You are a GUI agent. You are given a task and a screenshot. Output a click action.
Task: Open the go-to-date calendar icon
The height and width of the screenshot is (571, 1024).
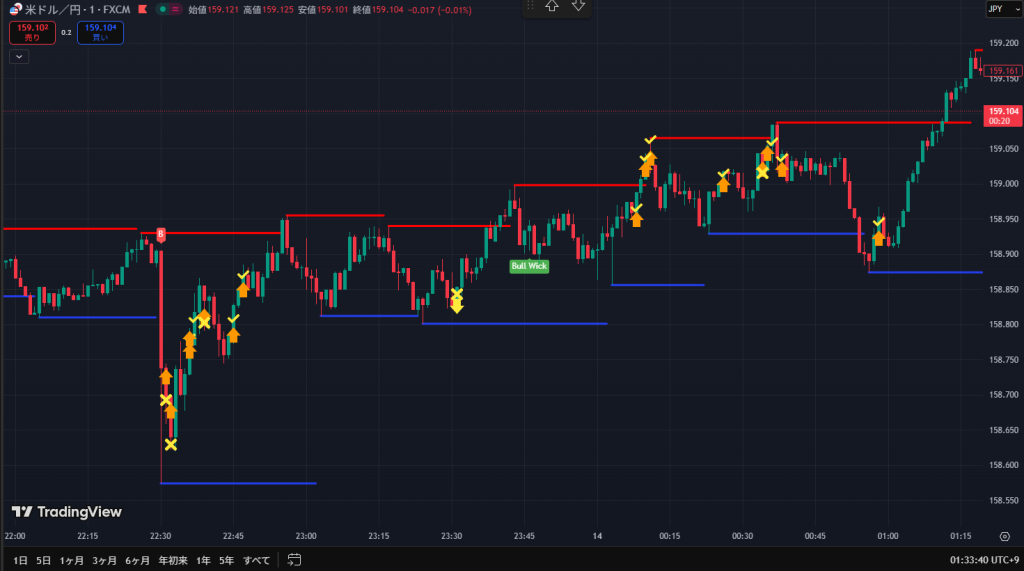click(294, 560)
